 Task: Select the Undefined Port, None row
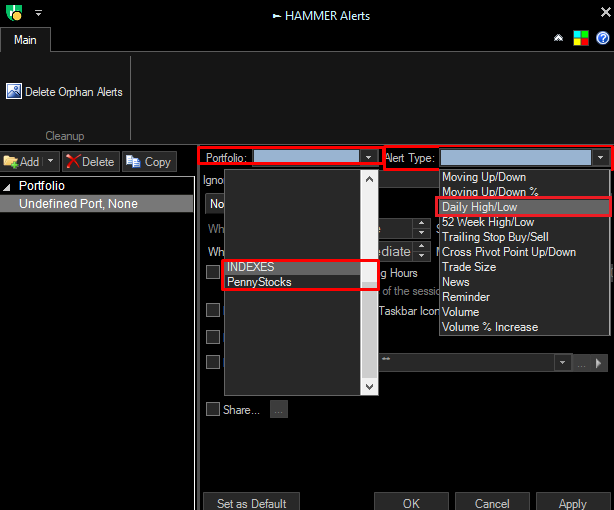pos(96,204)
